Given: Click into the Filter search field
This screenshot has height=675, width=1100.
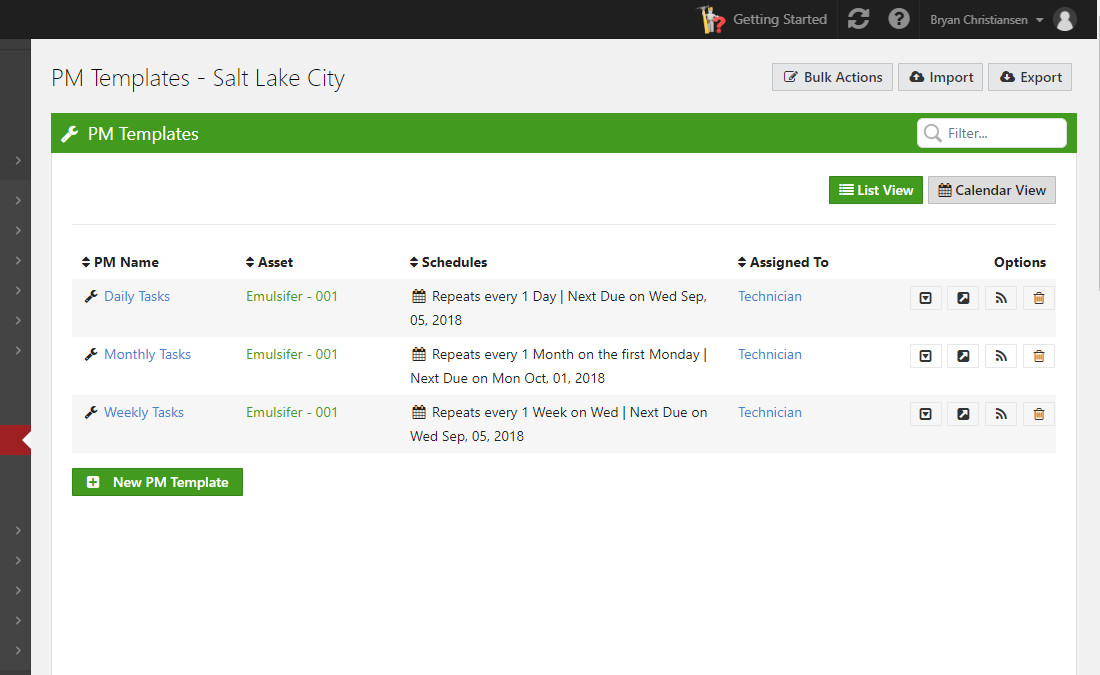Looking at the screenshot, I should (1000, 133).
